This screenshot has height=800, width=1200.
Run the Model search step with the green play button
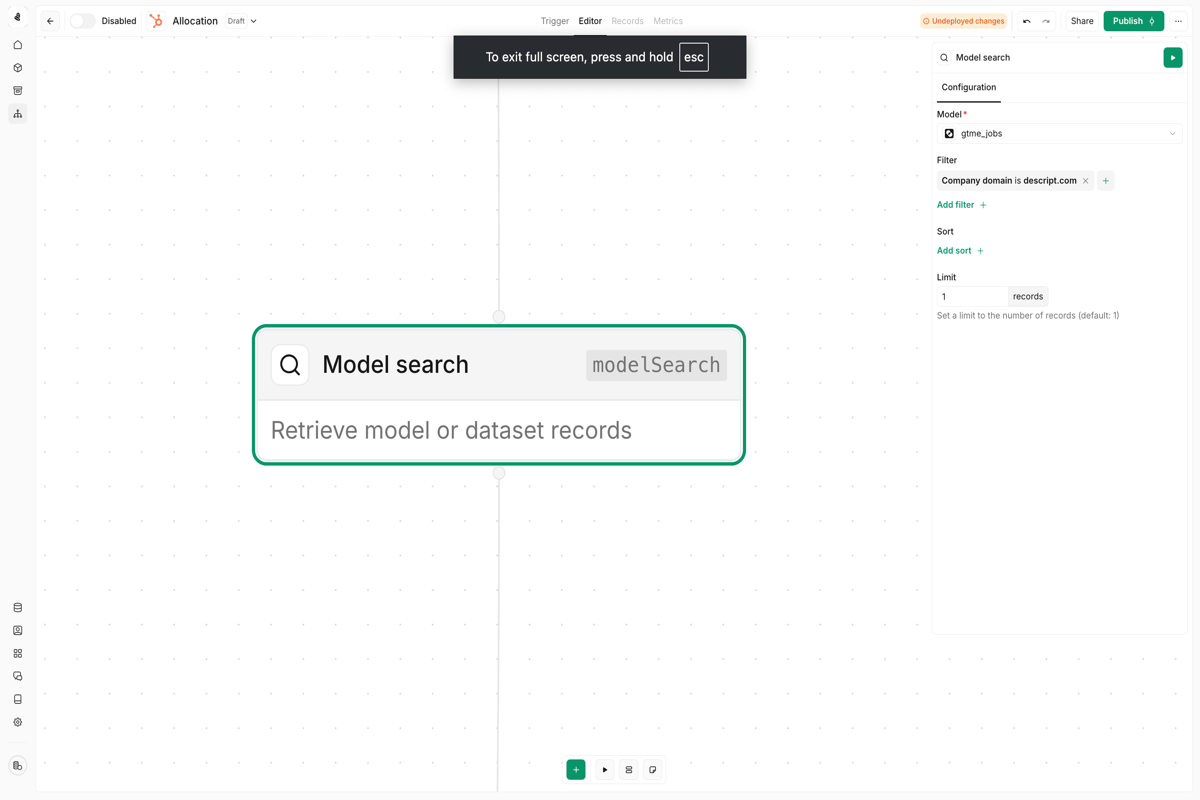(1173, 58)
